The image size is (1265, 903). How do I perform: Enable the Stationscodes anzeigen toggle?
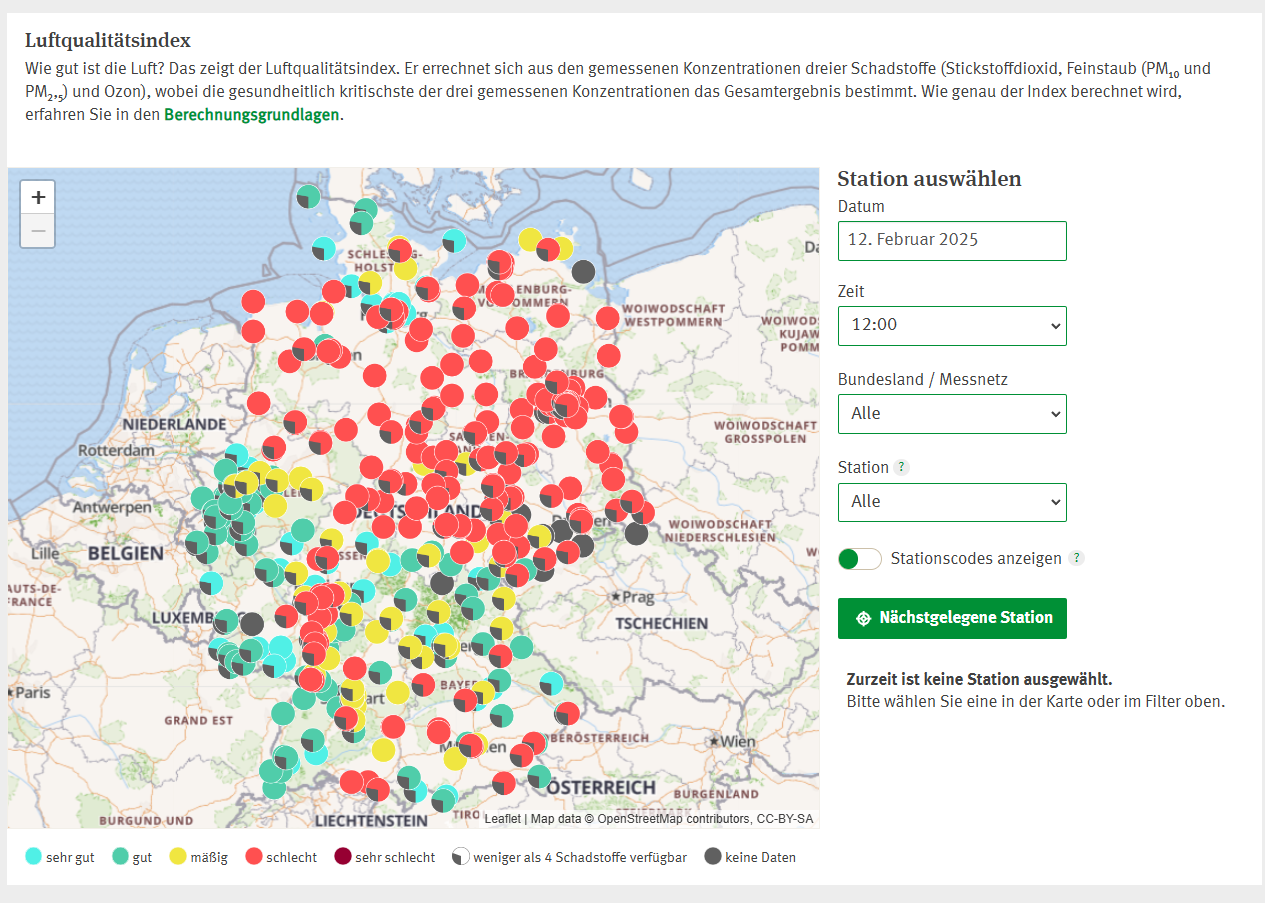859,558
